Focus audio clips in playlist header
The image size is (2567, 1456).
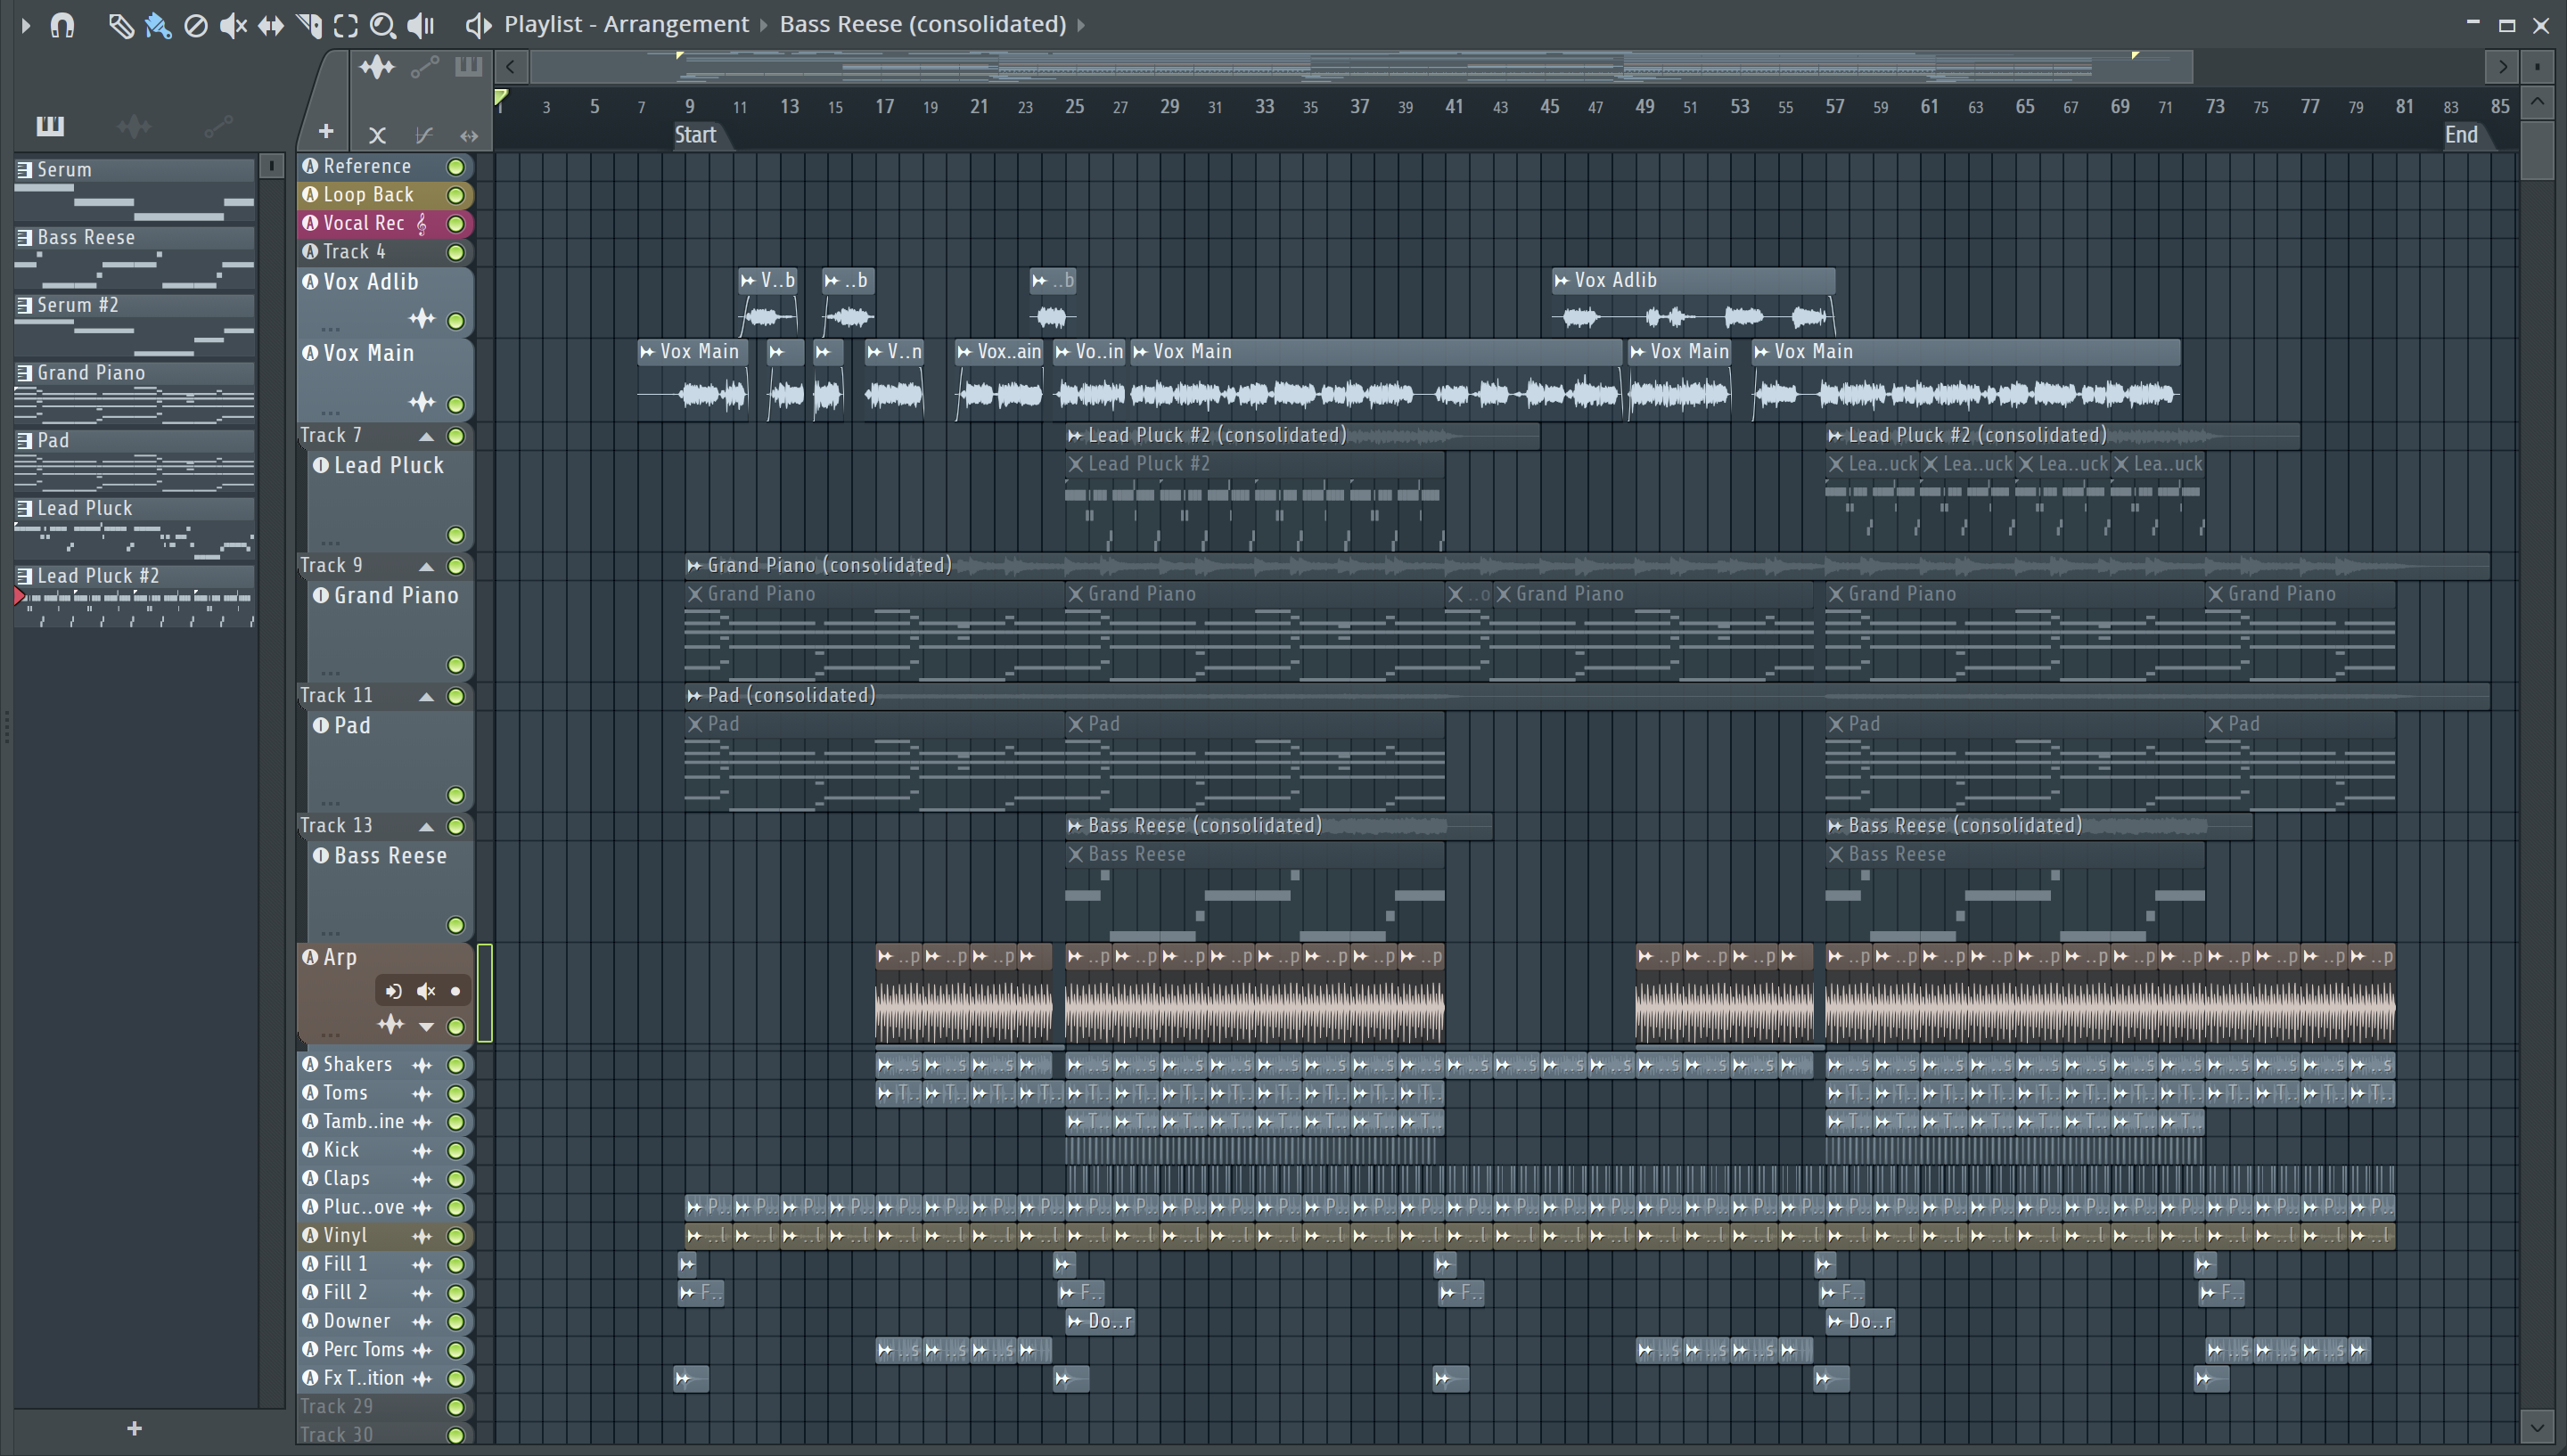(377, 68)
